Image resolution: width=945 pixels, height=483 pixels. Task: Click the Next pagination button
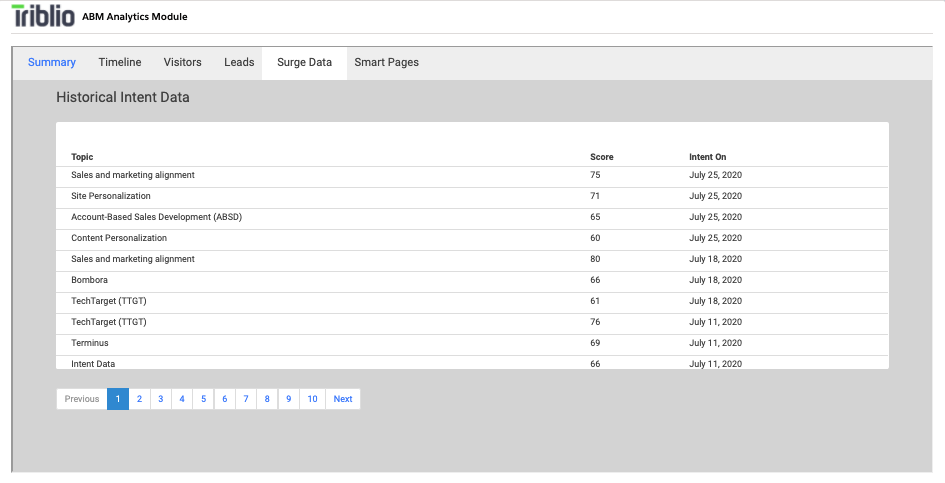pyautogui.click(x=343, y=399)
